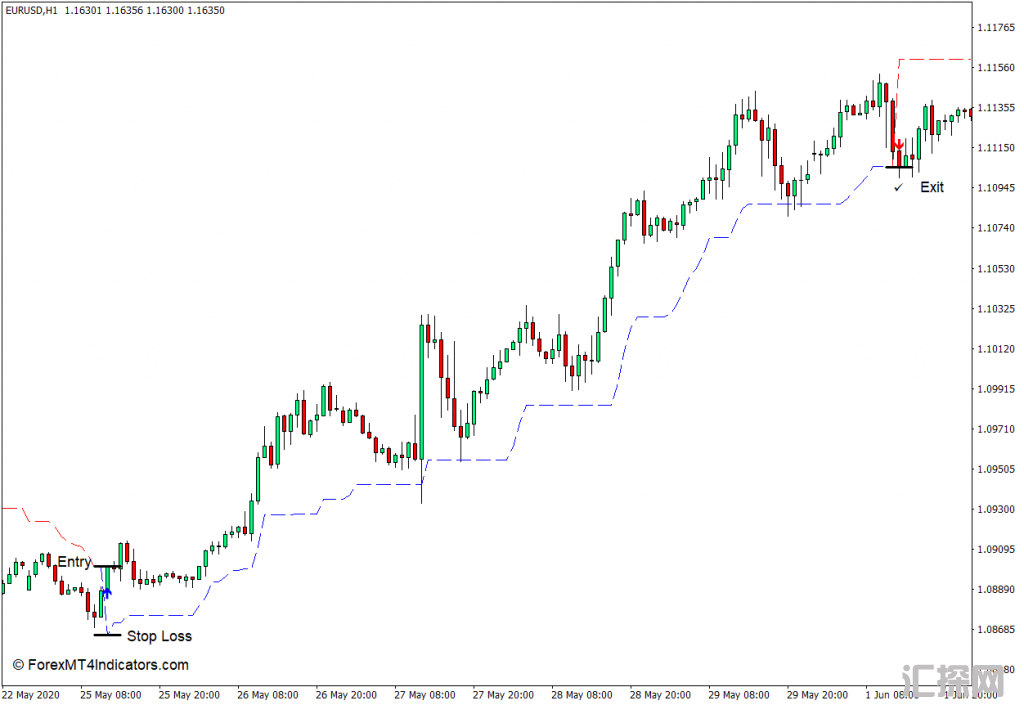
Task: Click the red down arrow exit signal
Action: (899, 145)
